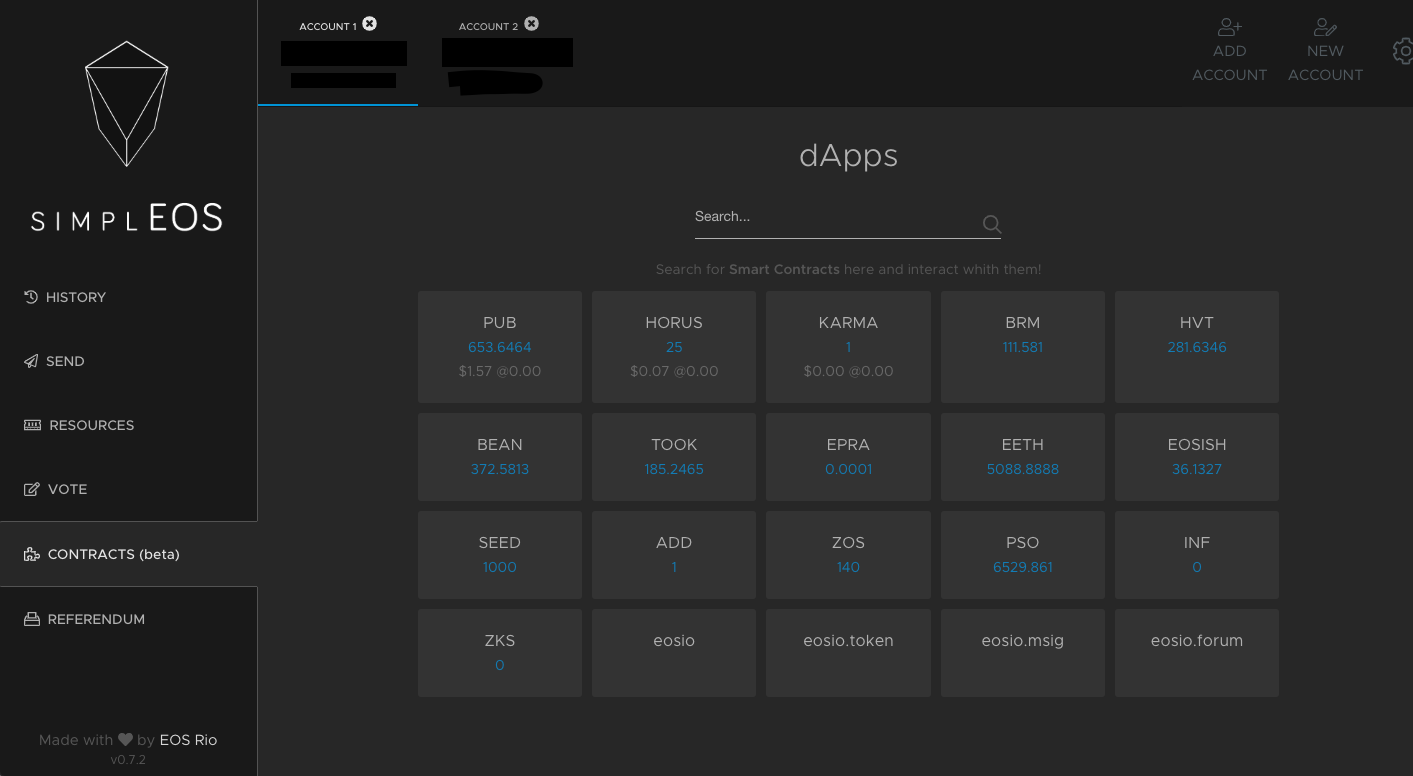
Task: Click the search magnifier icon
Action: click(991, 224)
